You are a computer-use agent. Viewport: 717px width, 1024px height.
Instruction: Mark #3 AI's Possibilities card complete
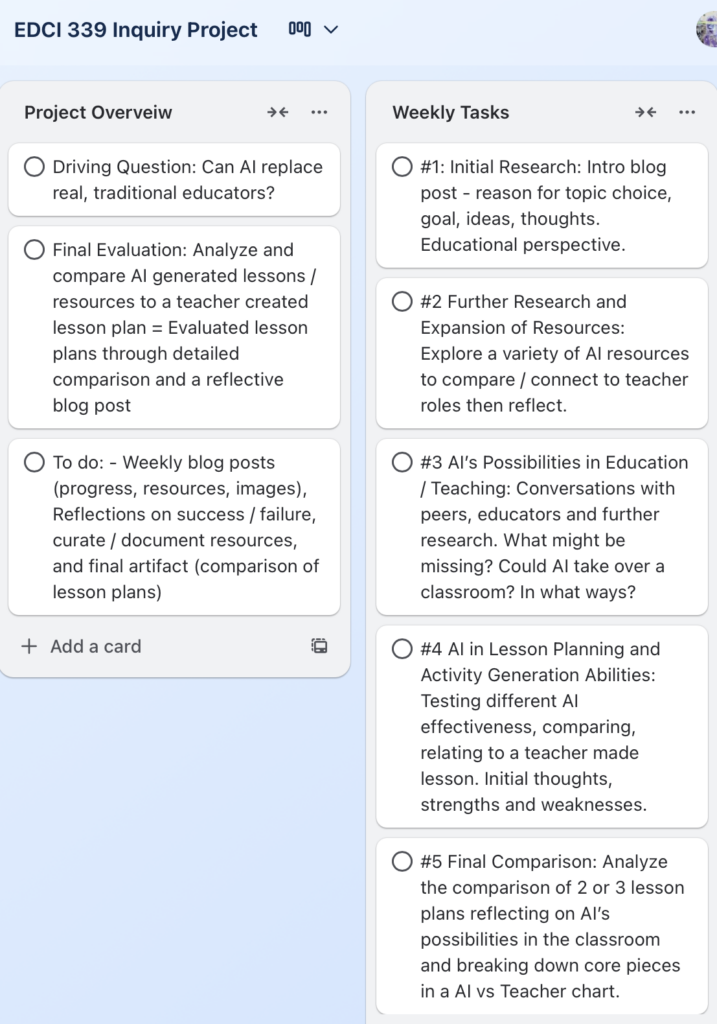402,462
